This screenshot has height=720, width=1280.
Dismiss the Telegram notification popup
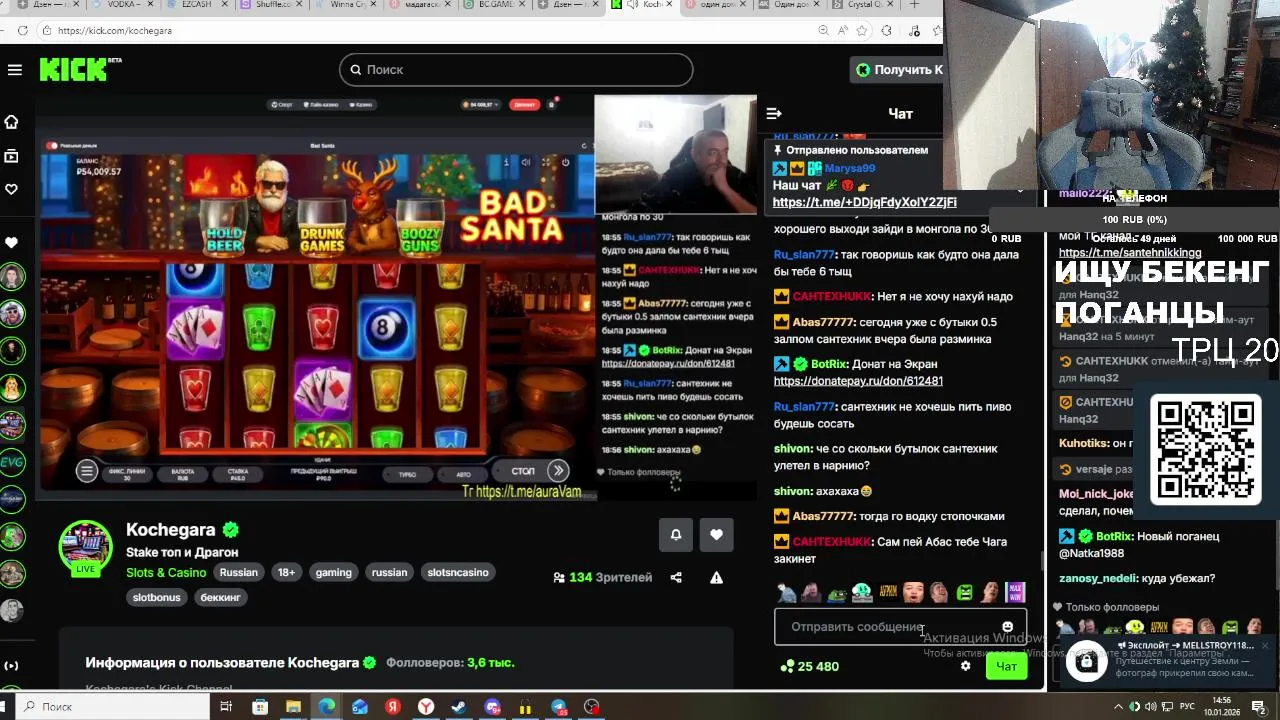[x=1265, y=646]
